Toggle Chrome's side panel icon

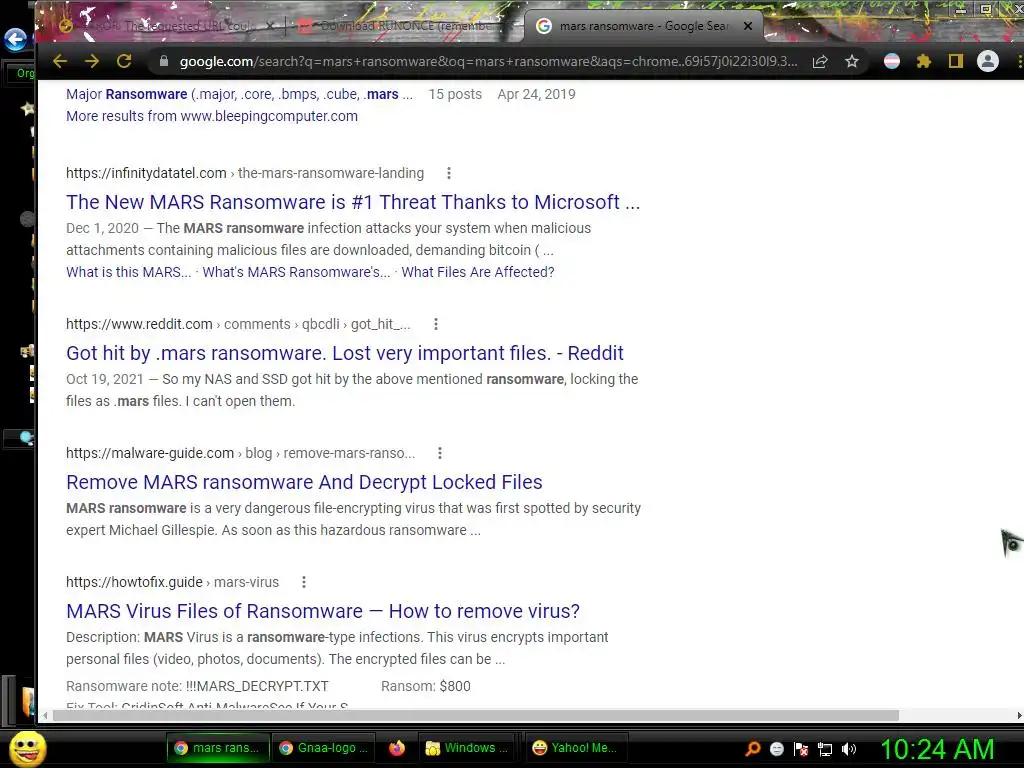tap(955, 61)
